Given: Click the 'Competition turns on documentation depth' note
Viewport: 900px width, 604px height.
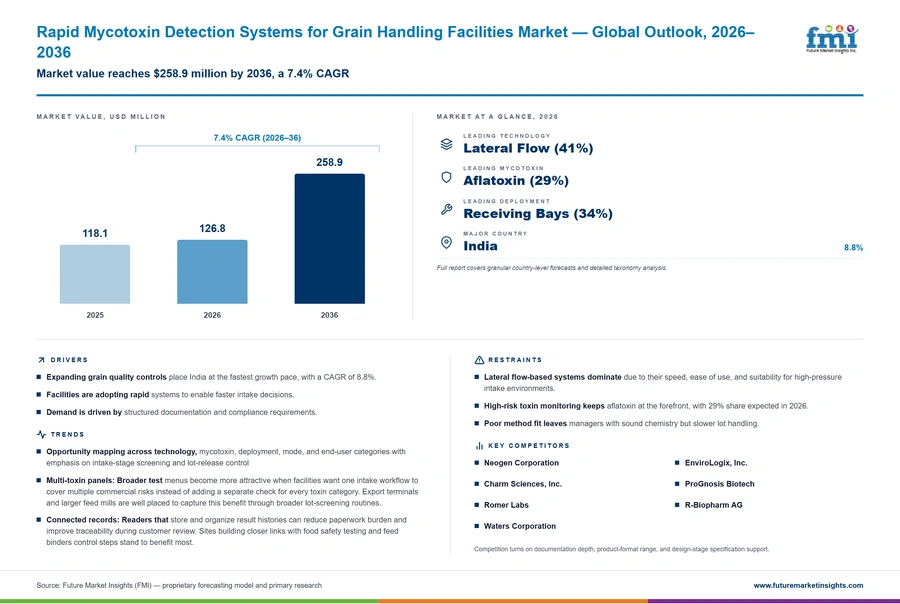Looking at the screenshot, I should (622, 549).
